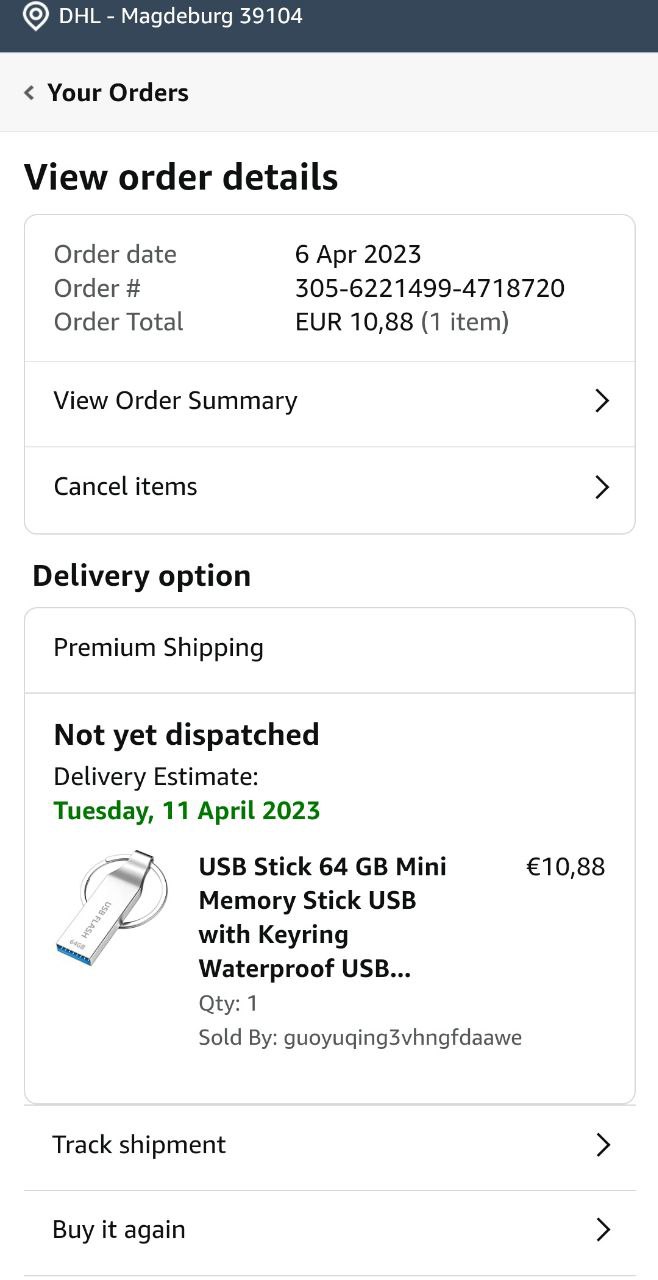Tap the Not yet dispatched status heading
Viewport: 658px width, 1280px height.
tap(187, 735)
